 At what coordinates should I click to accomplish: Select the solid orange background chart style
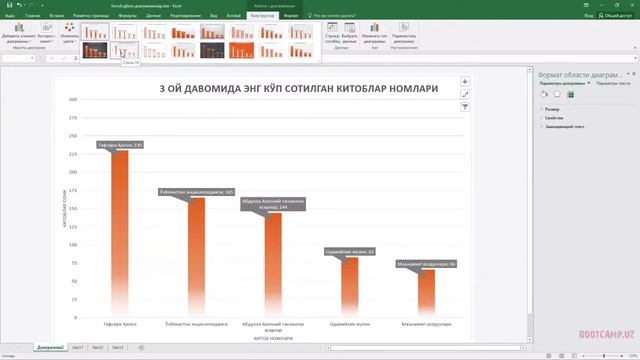[241, 51]
